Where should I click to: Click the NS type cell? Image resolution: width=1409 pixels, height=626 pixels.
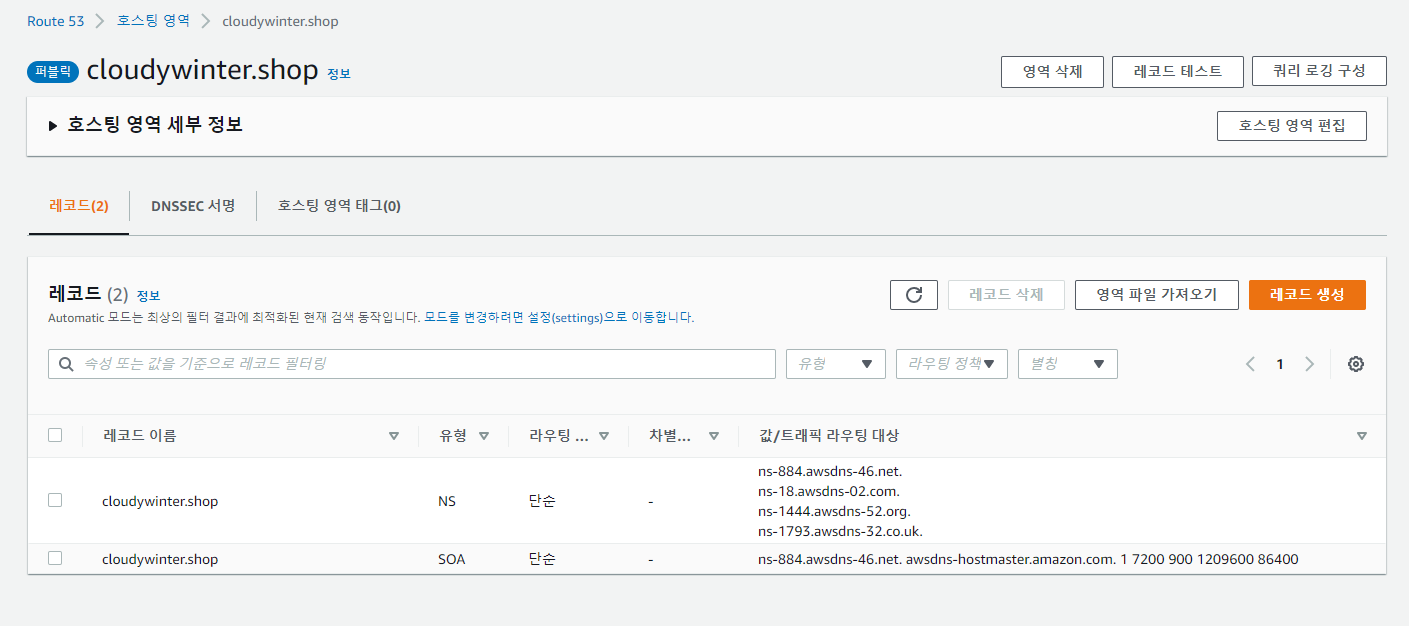coord(447,501)
